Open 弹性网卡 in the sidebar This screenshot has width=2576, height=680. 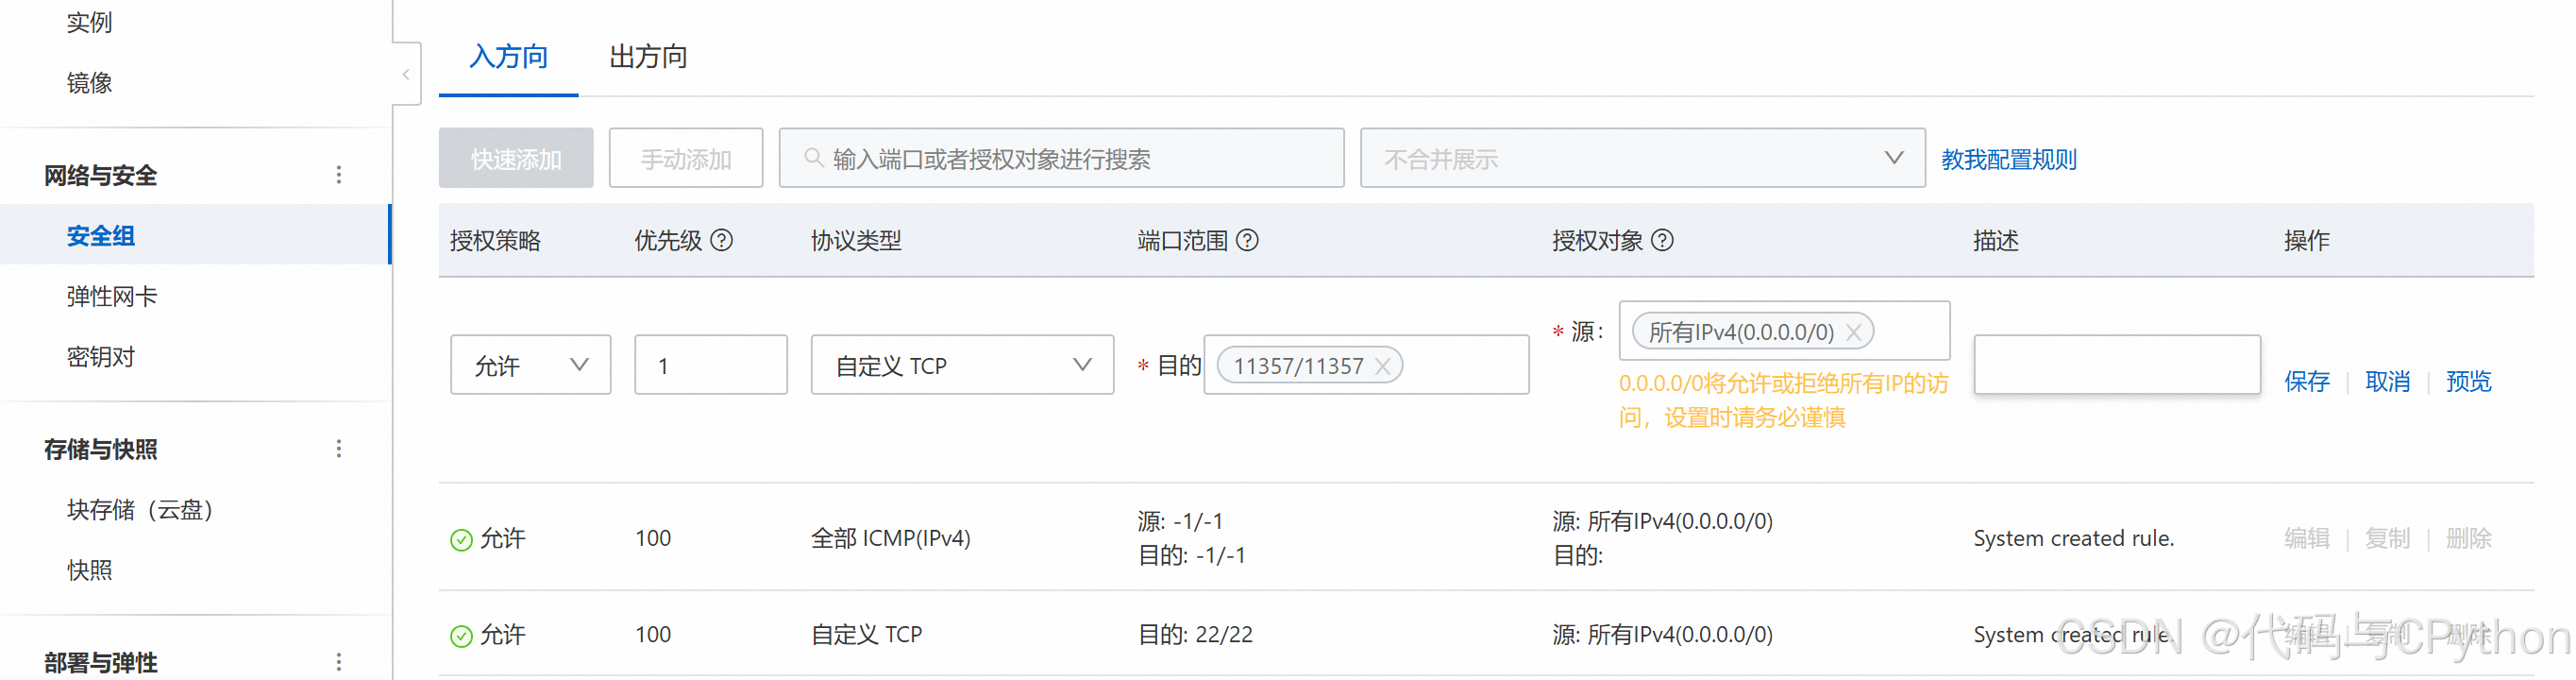(x=112, y=297)
